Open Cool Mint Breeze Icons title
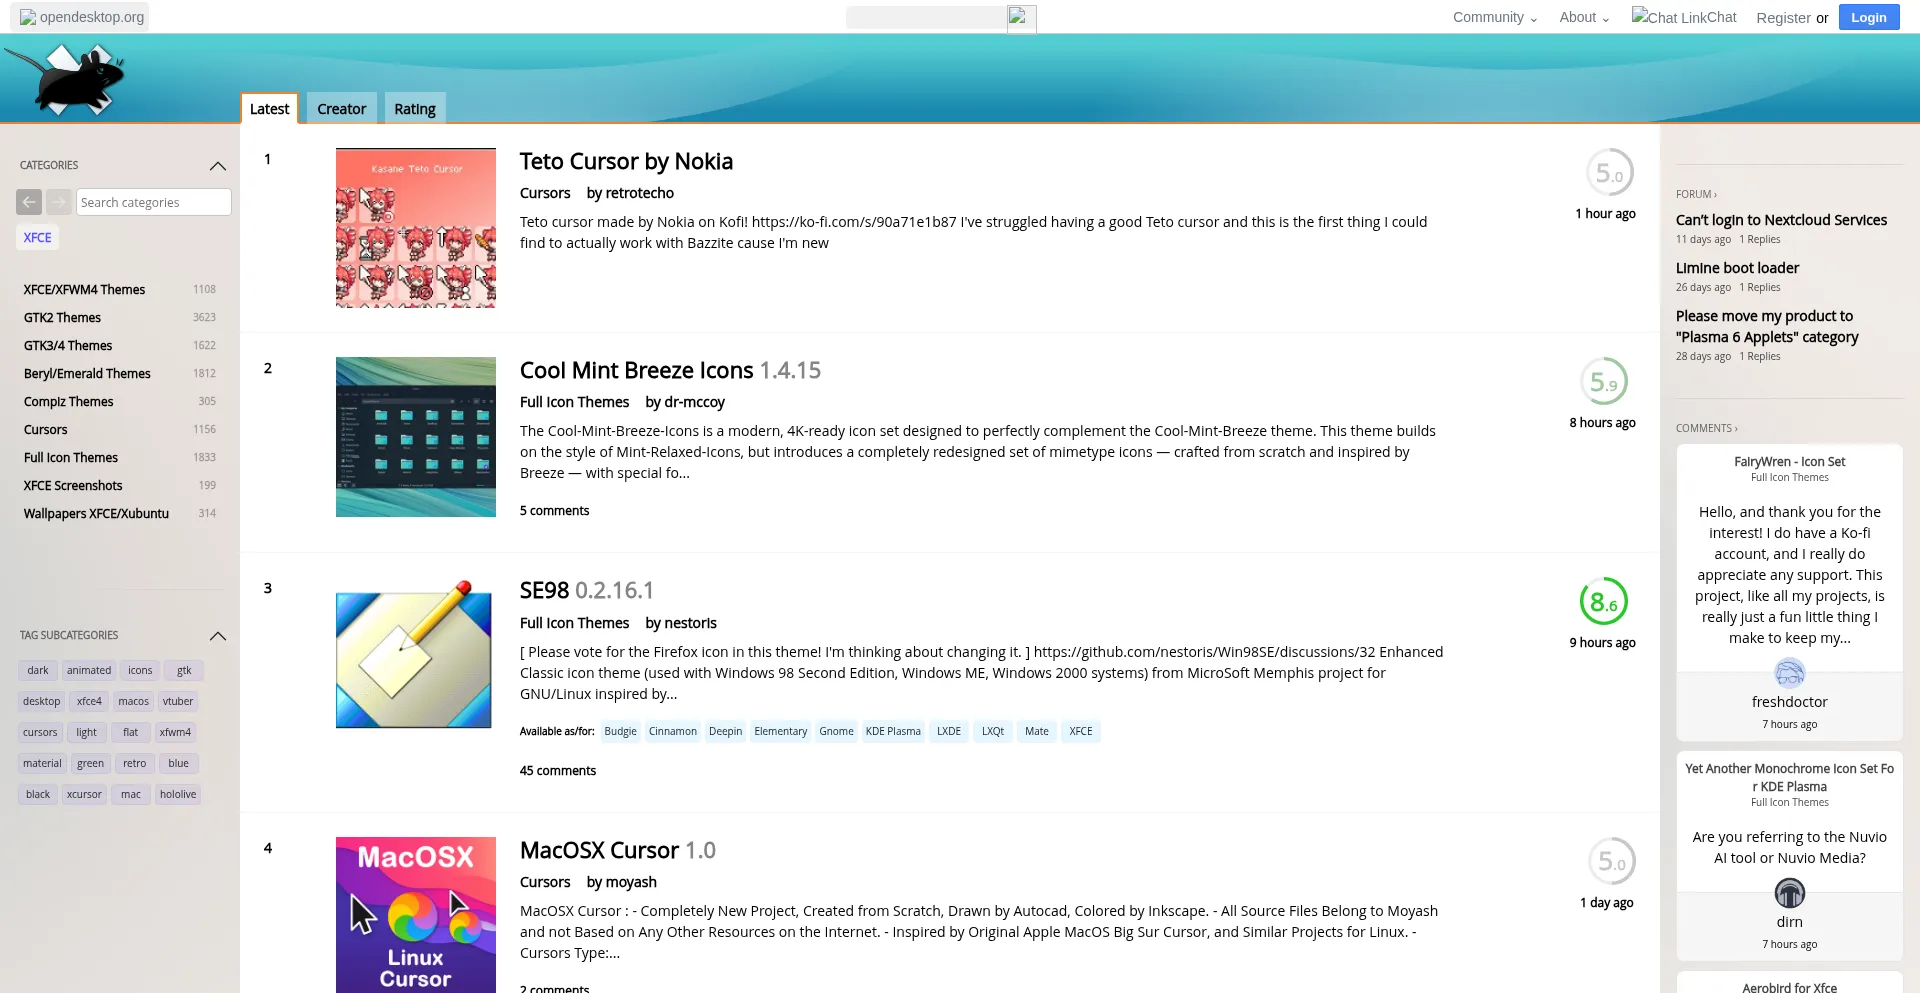This screenshot has width=1920, height=993. [x=636, y=370]
